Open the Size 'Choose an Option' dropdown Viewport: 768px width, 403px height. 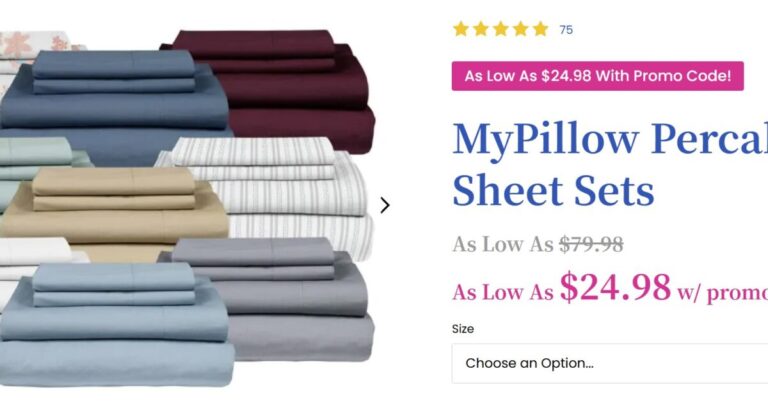(x=609, y=363)
